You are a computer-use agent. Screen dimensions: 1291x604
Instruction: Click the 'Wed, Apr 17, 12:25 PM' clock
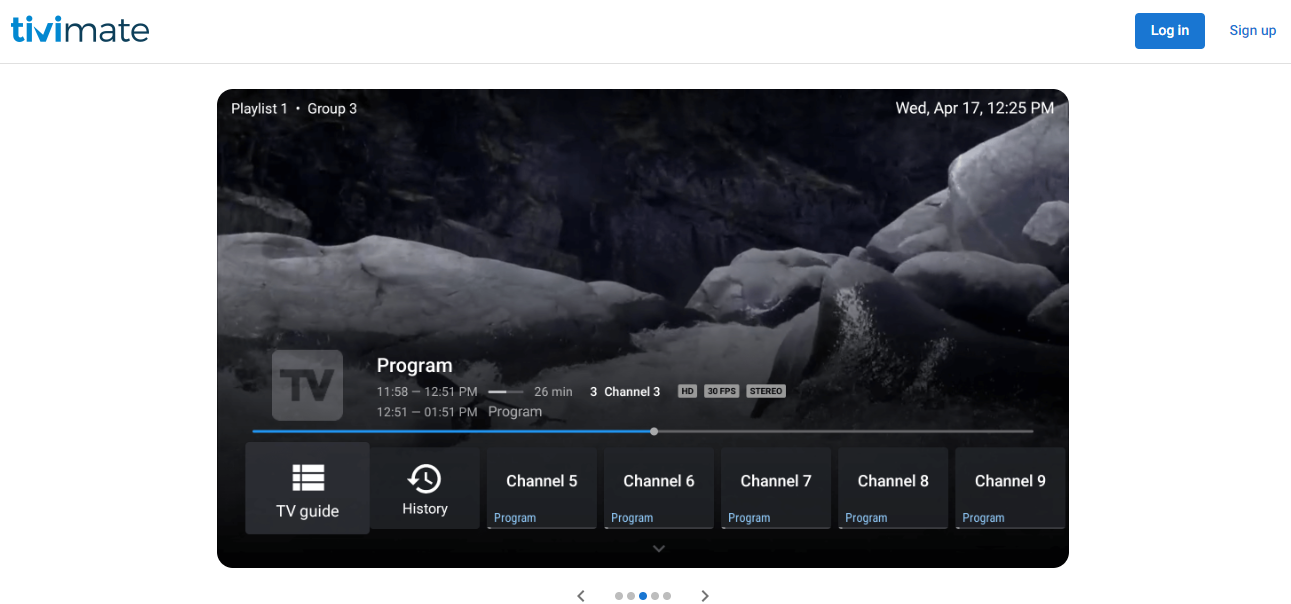975,107
